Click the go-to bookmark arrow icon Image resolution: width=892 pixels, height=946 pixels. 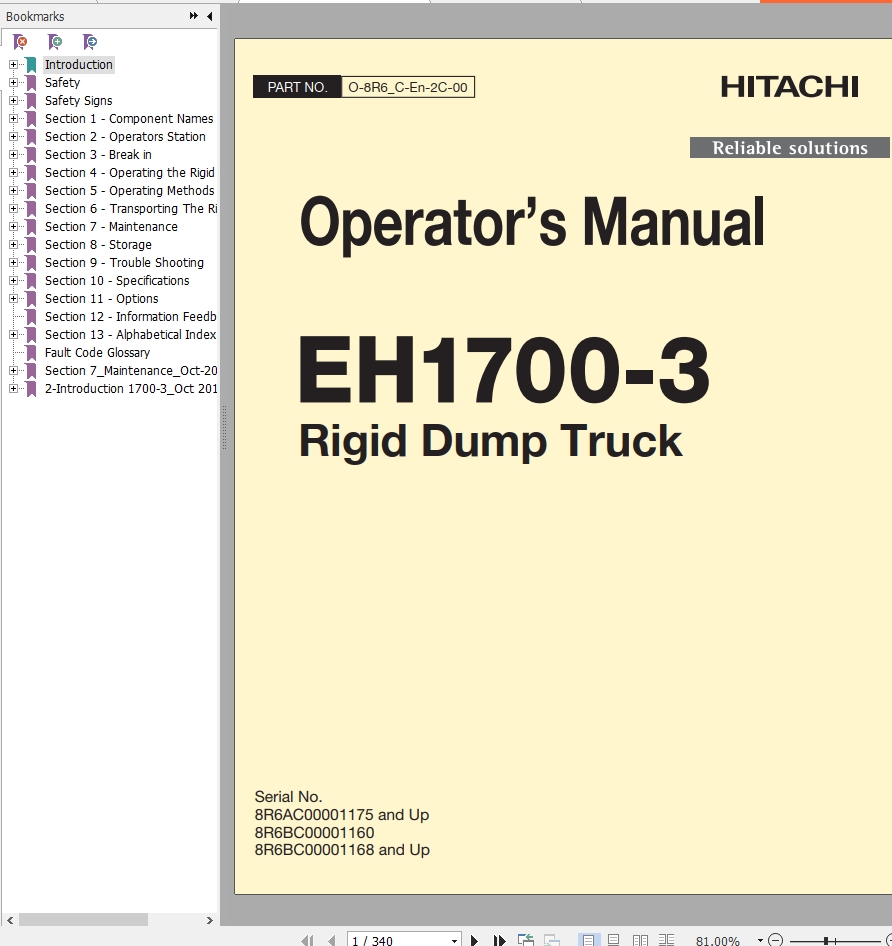(x=90, y=41)
